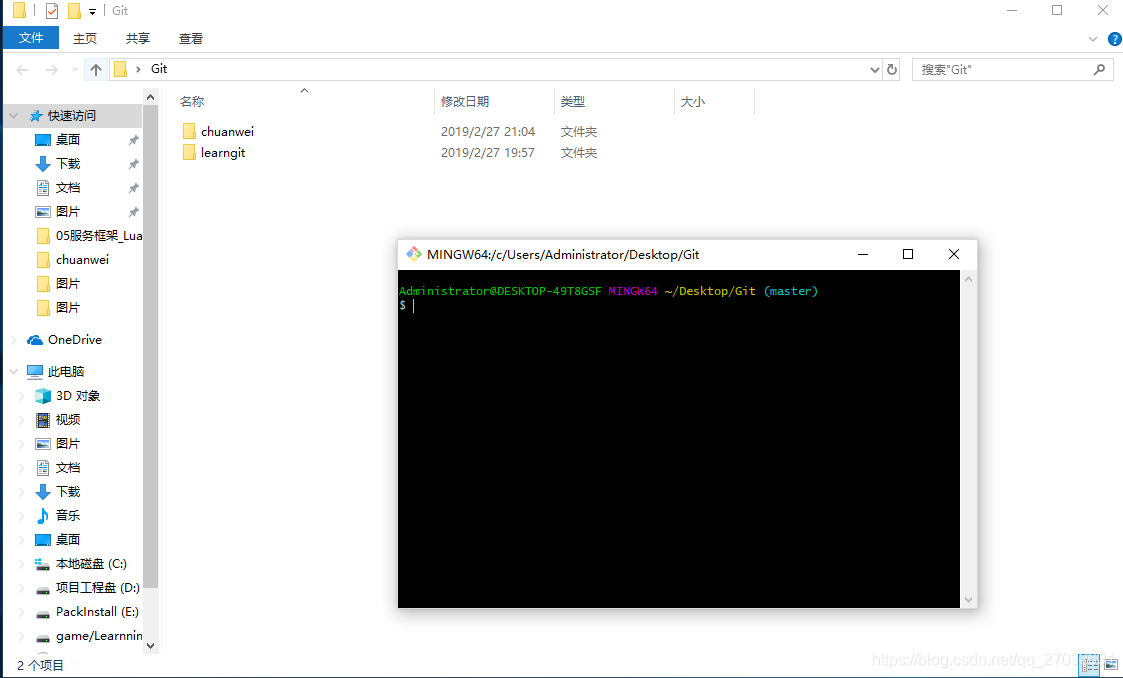
Task: Switch to the 主页 ribbon tab
Action: [x=85, y=39]
